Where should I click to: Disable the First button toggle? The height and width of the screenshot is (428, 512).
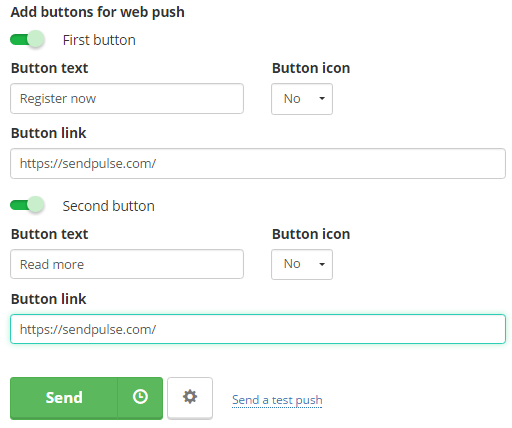tap(27, 40)
